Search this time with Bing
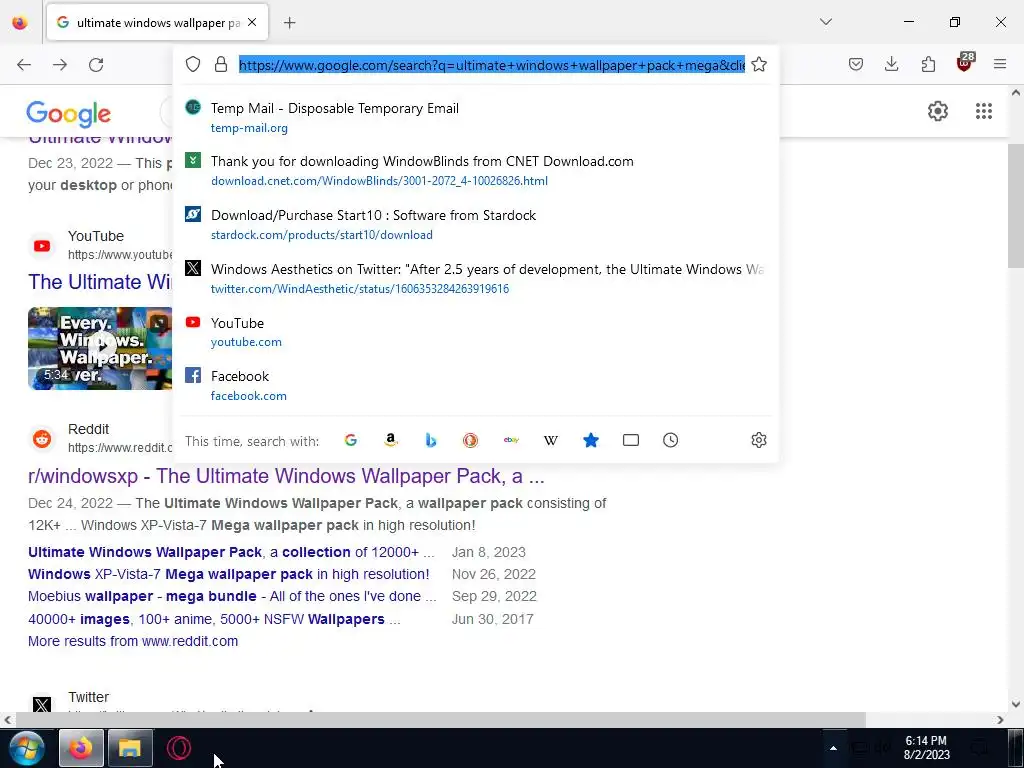The image size is (1024, 768). pos(430,440)
